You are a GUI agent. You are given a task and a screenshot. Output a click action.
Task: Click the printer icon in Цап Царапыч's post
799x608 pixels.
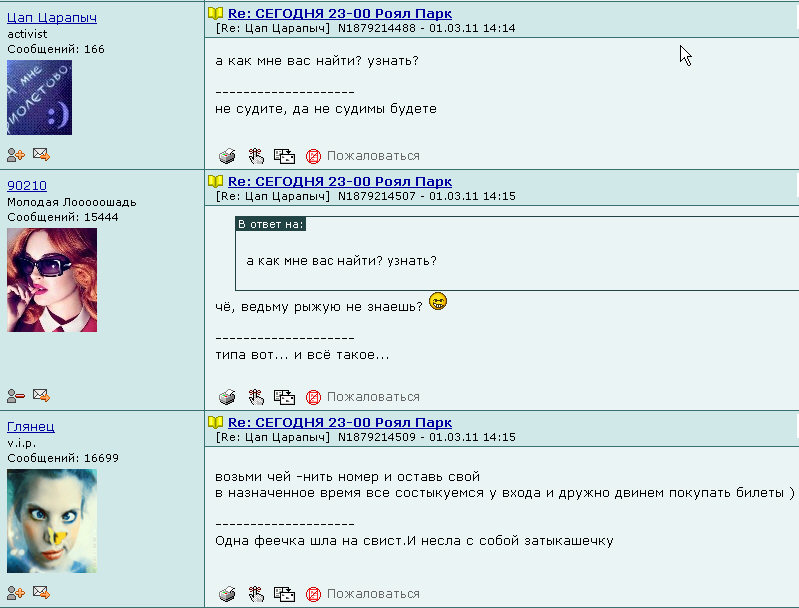click(227, 156)
